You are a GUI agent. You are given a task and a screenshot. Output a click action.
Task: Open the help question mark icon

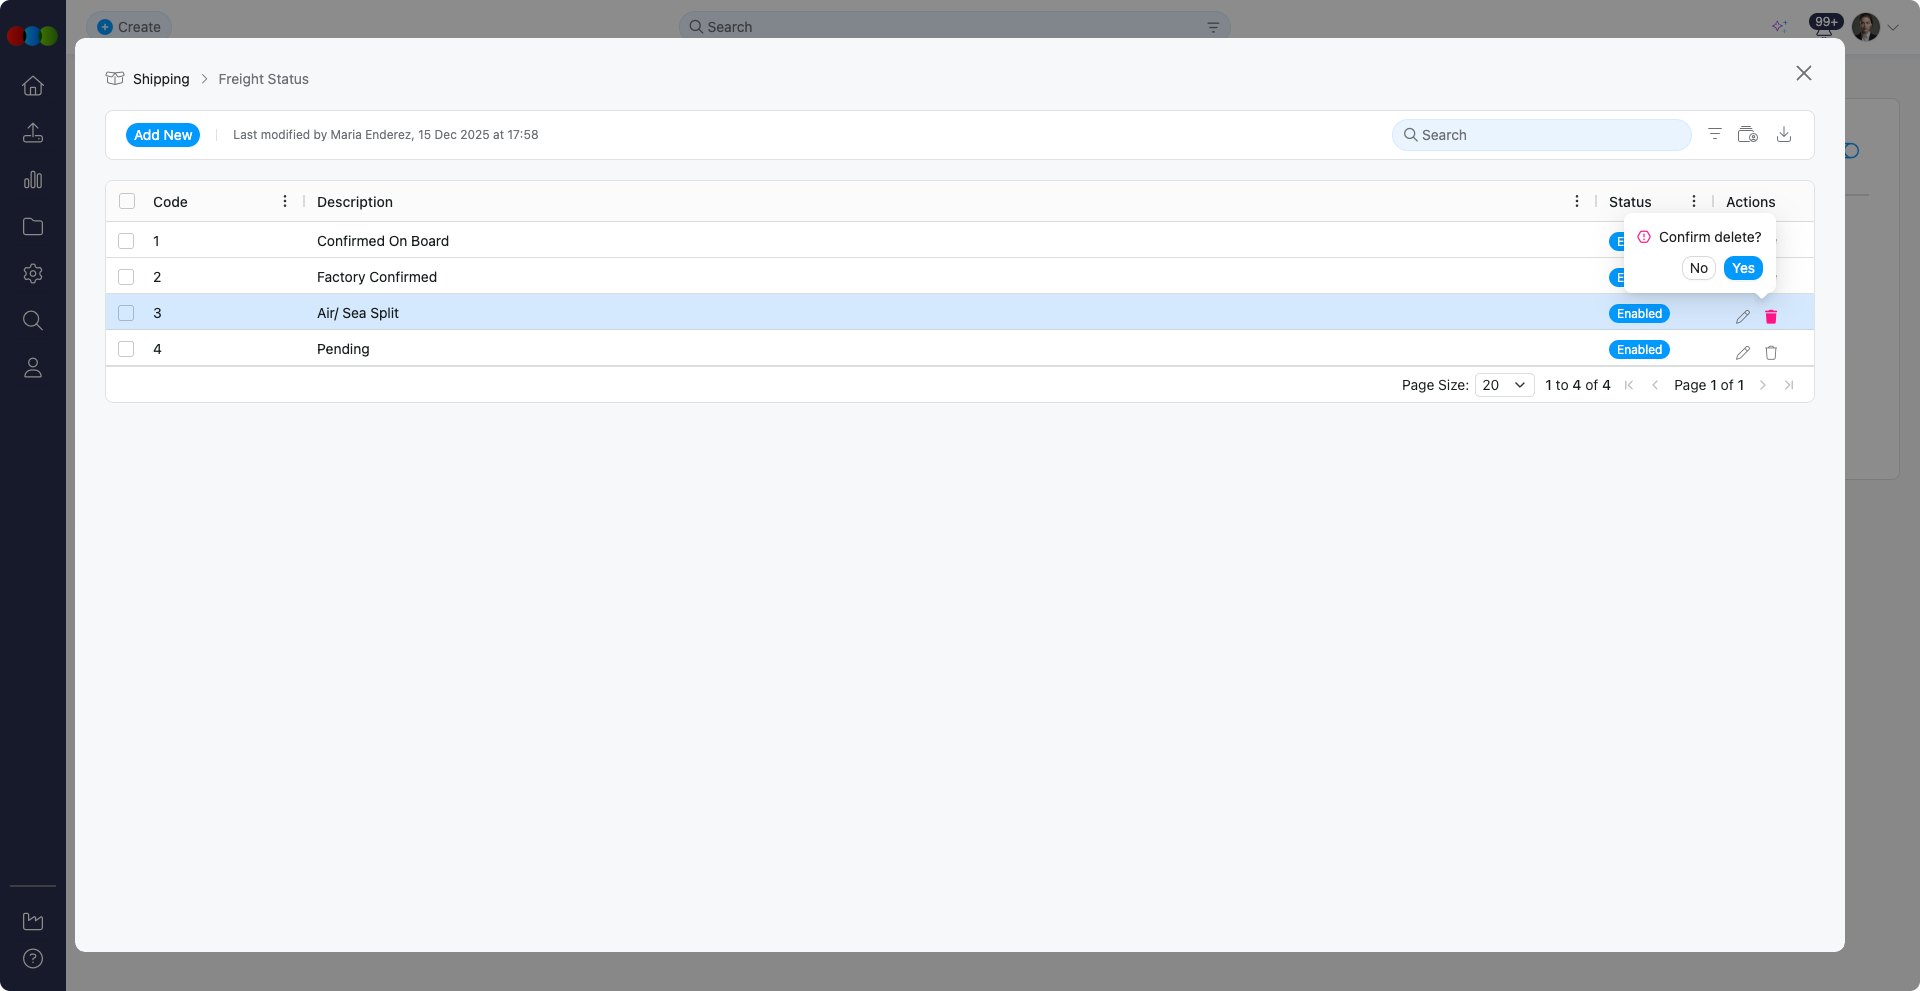(x=33, y=958)
